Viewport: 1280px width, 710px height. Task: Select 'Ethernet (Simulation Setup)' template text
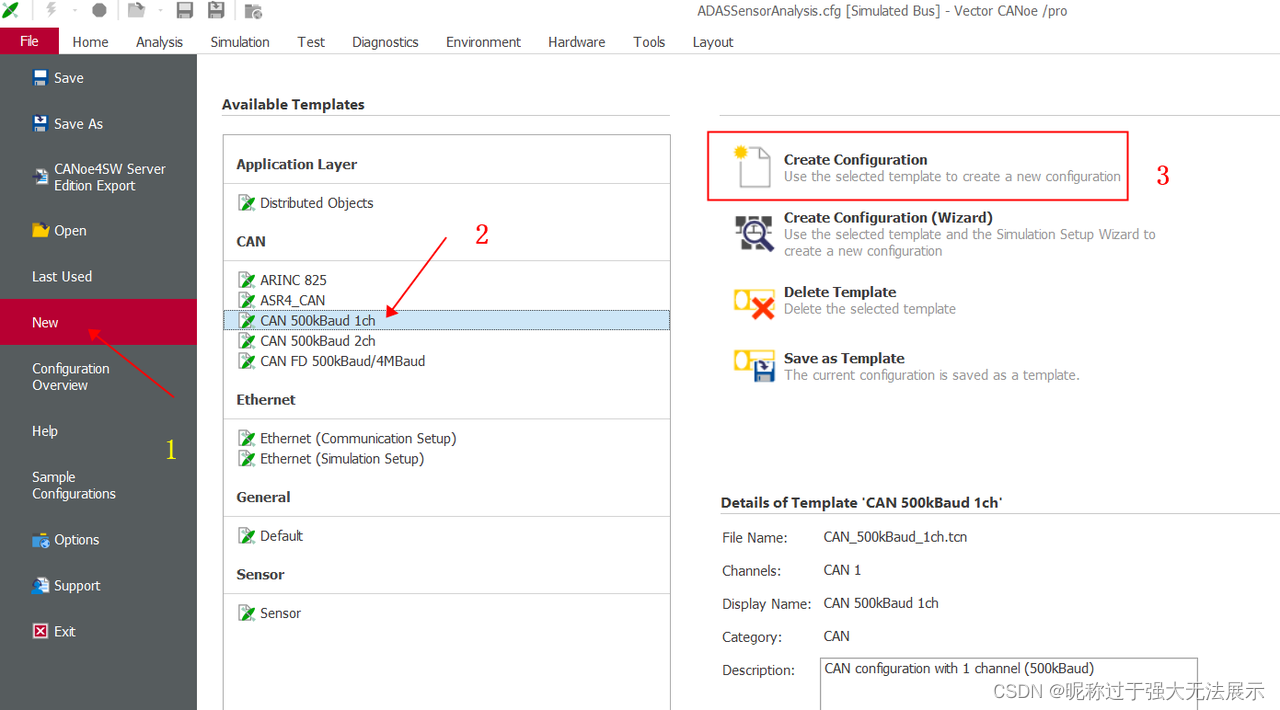pos(342,458)
